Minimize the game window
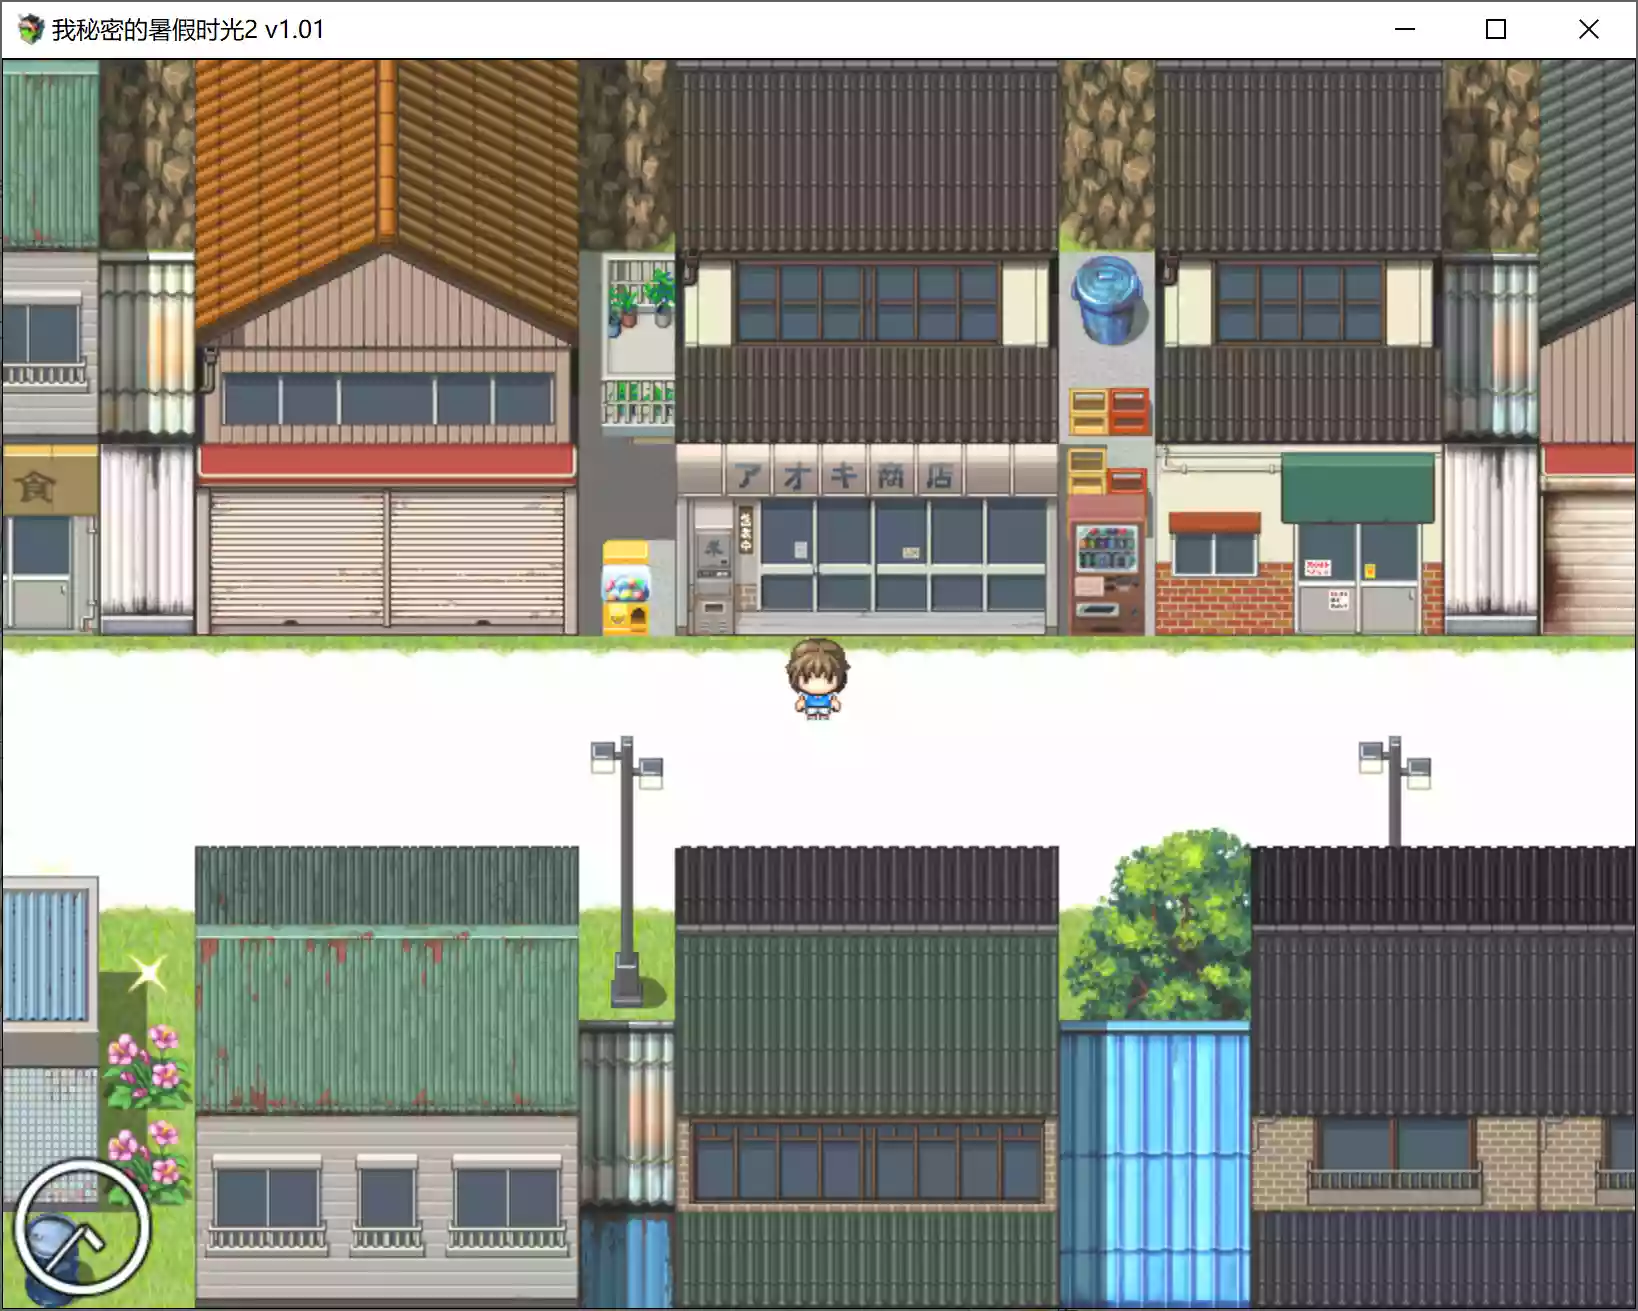 pos(1405,29)
